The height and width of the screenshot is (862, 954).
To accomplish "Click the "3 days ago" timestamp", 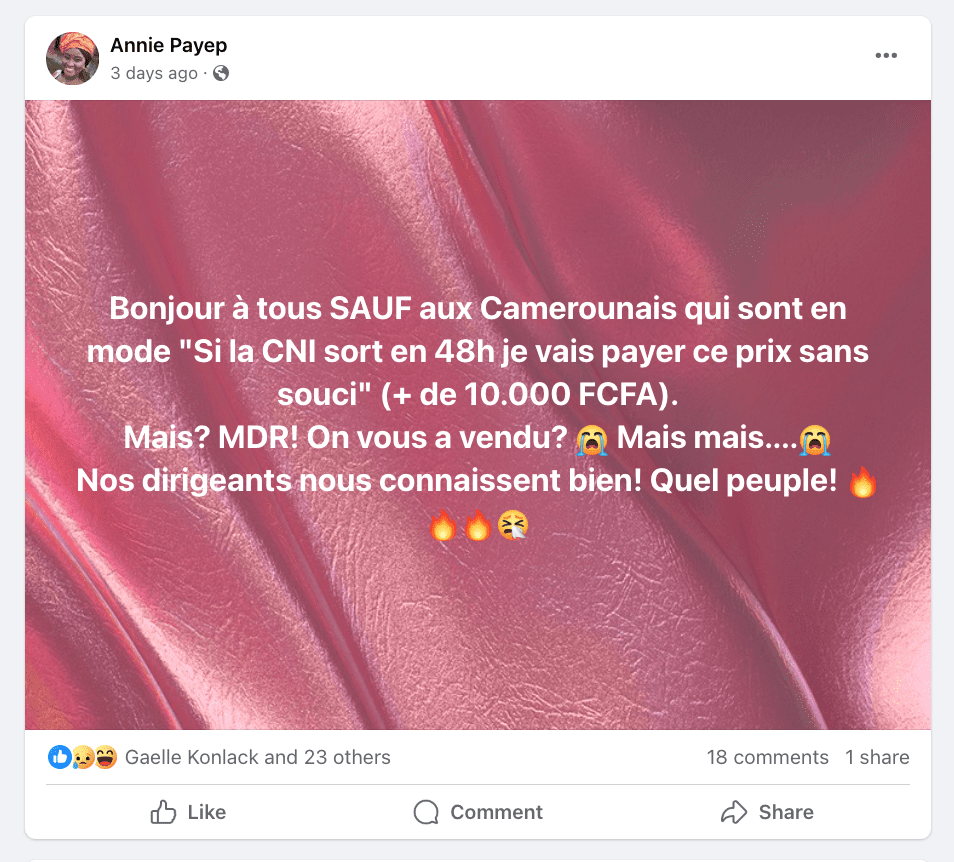I will pyautogui.click(x=154, y=73).
